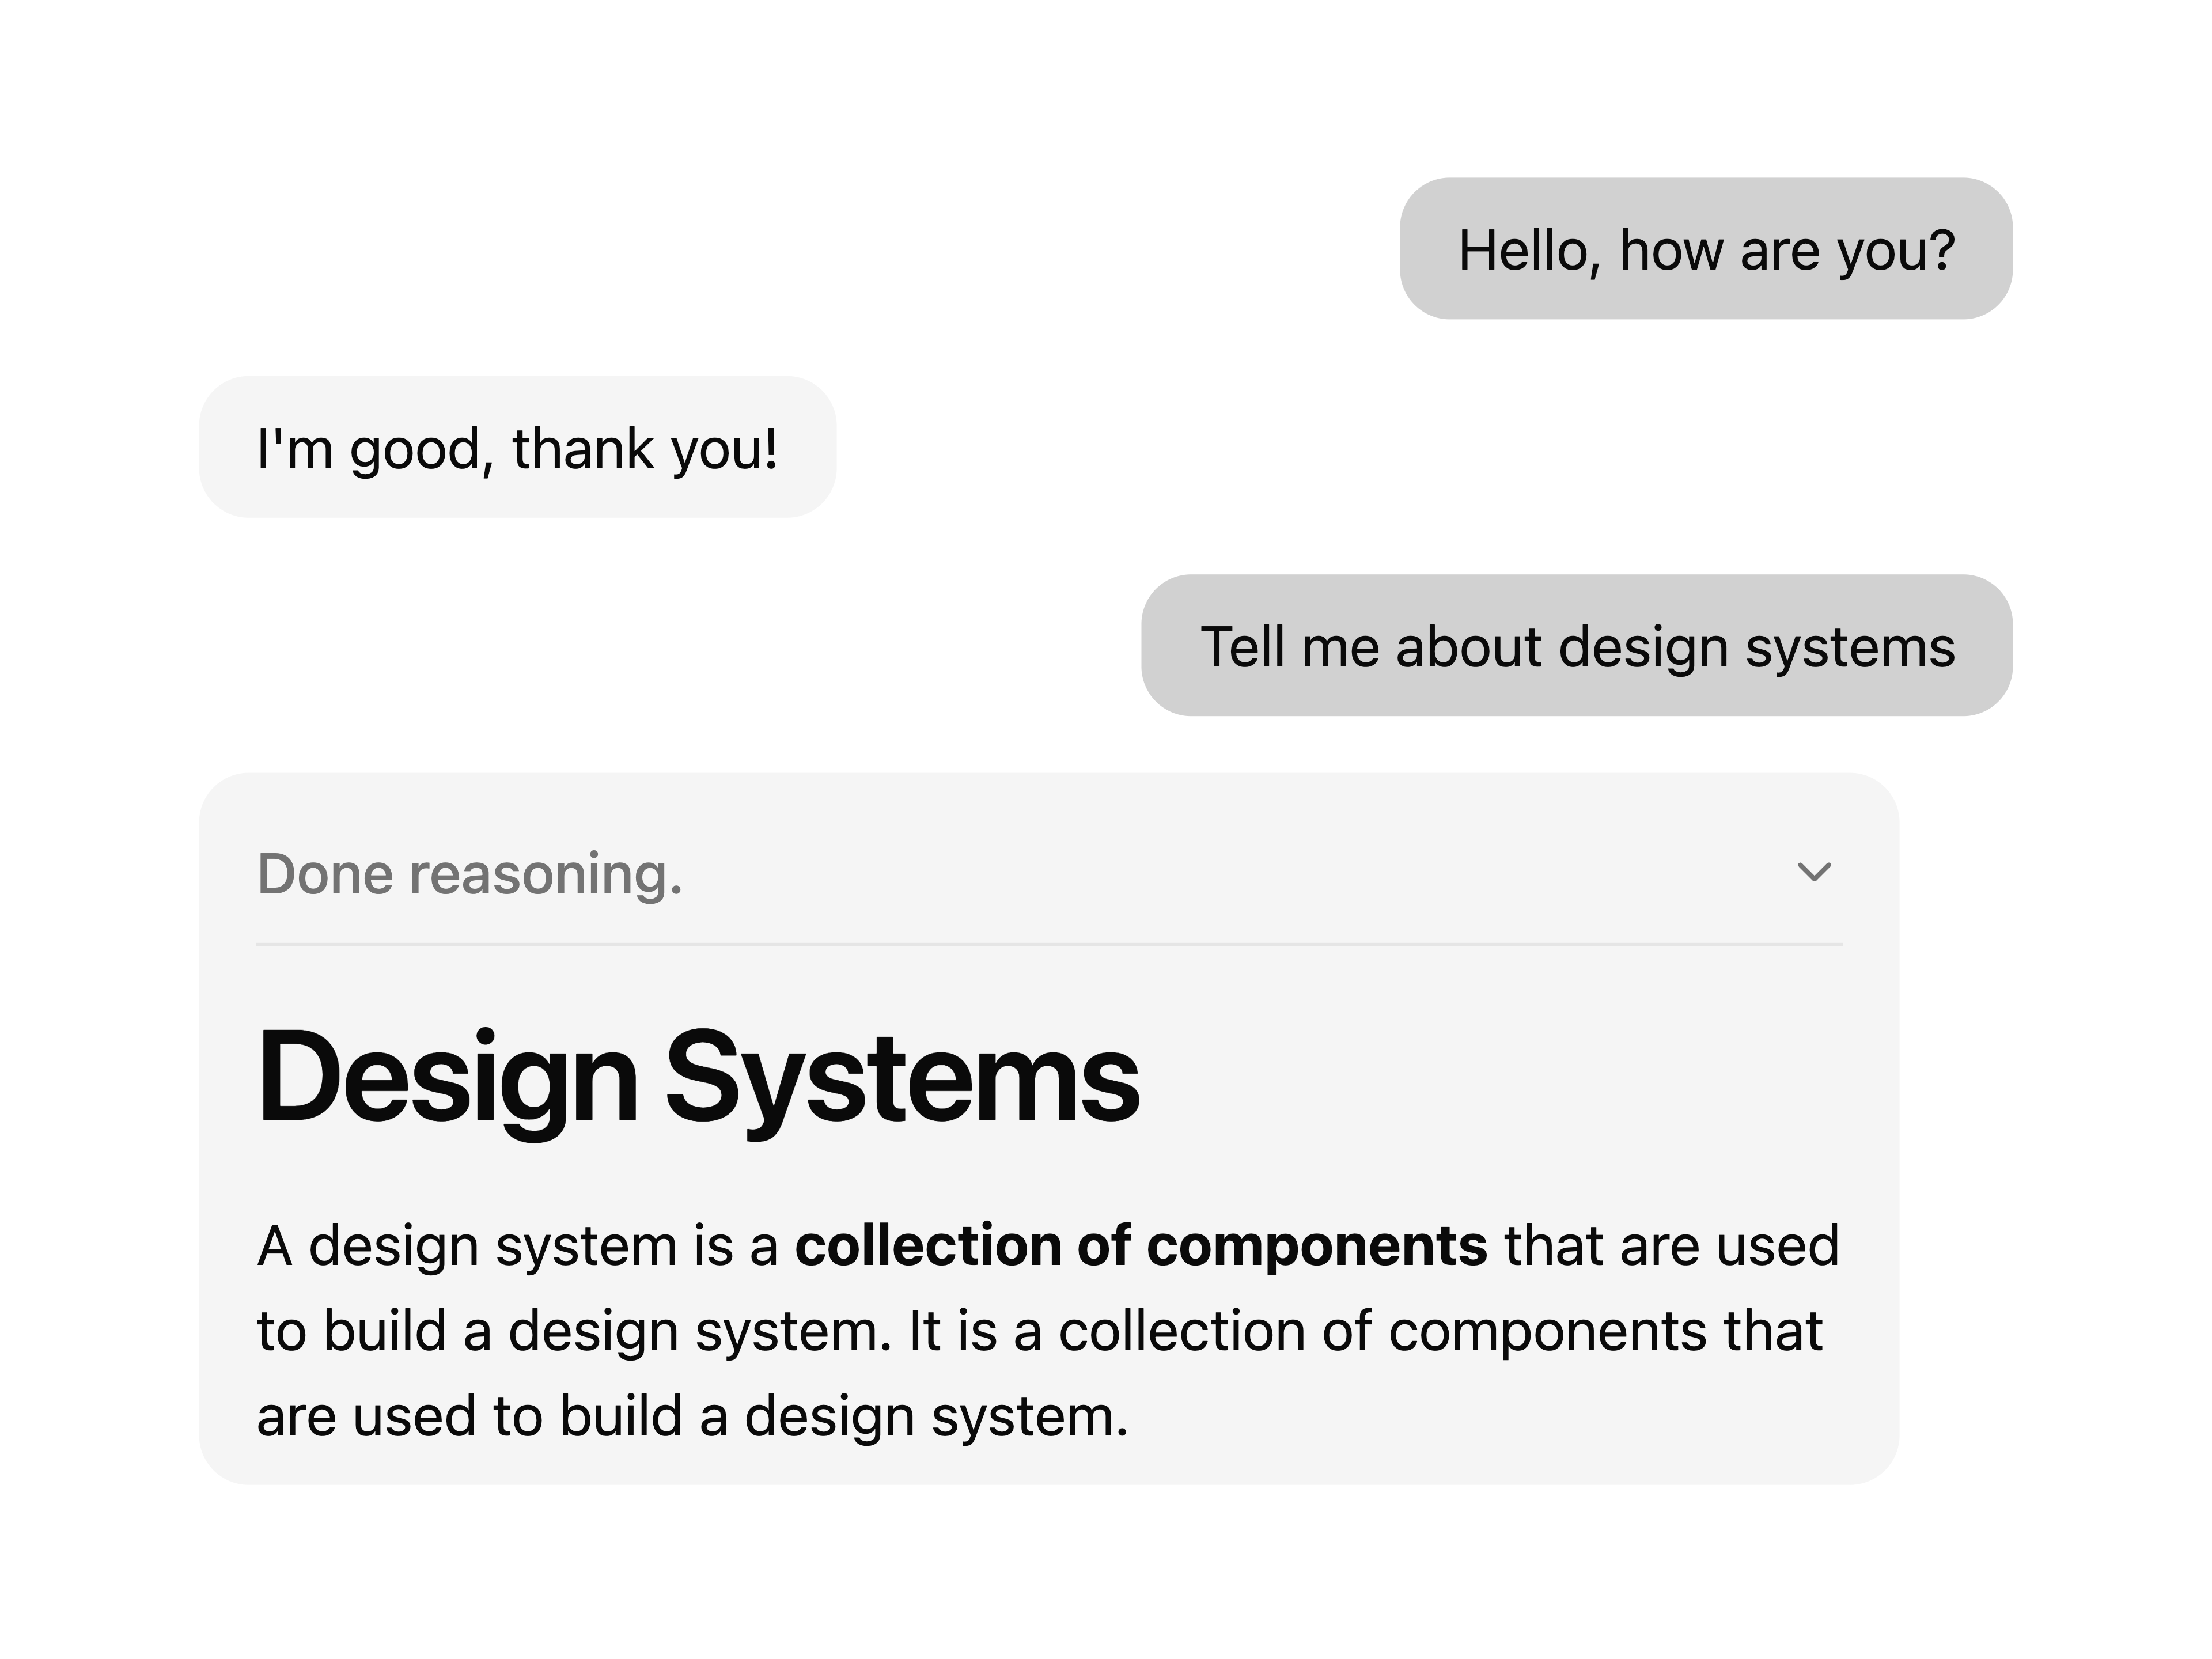Viewport: 2212px width, 1659px height.
Task: Click "that are used" after the bold phrase
Action: (x=1672, y=1246)
